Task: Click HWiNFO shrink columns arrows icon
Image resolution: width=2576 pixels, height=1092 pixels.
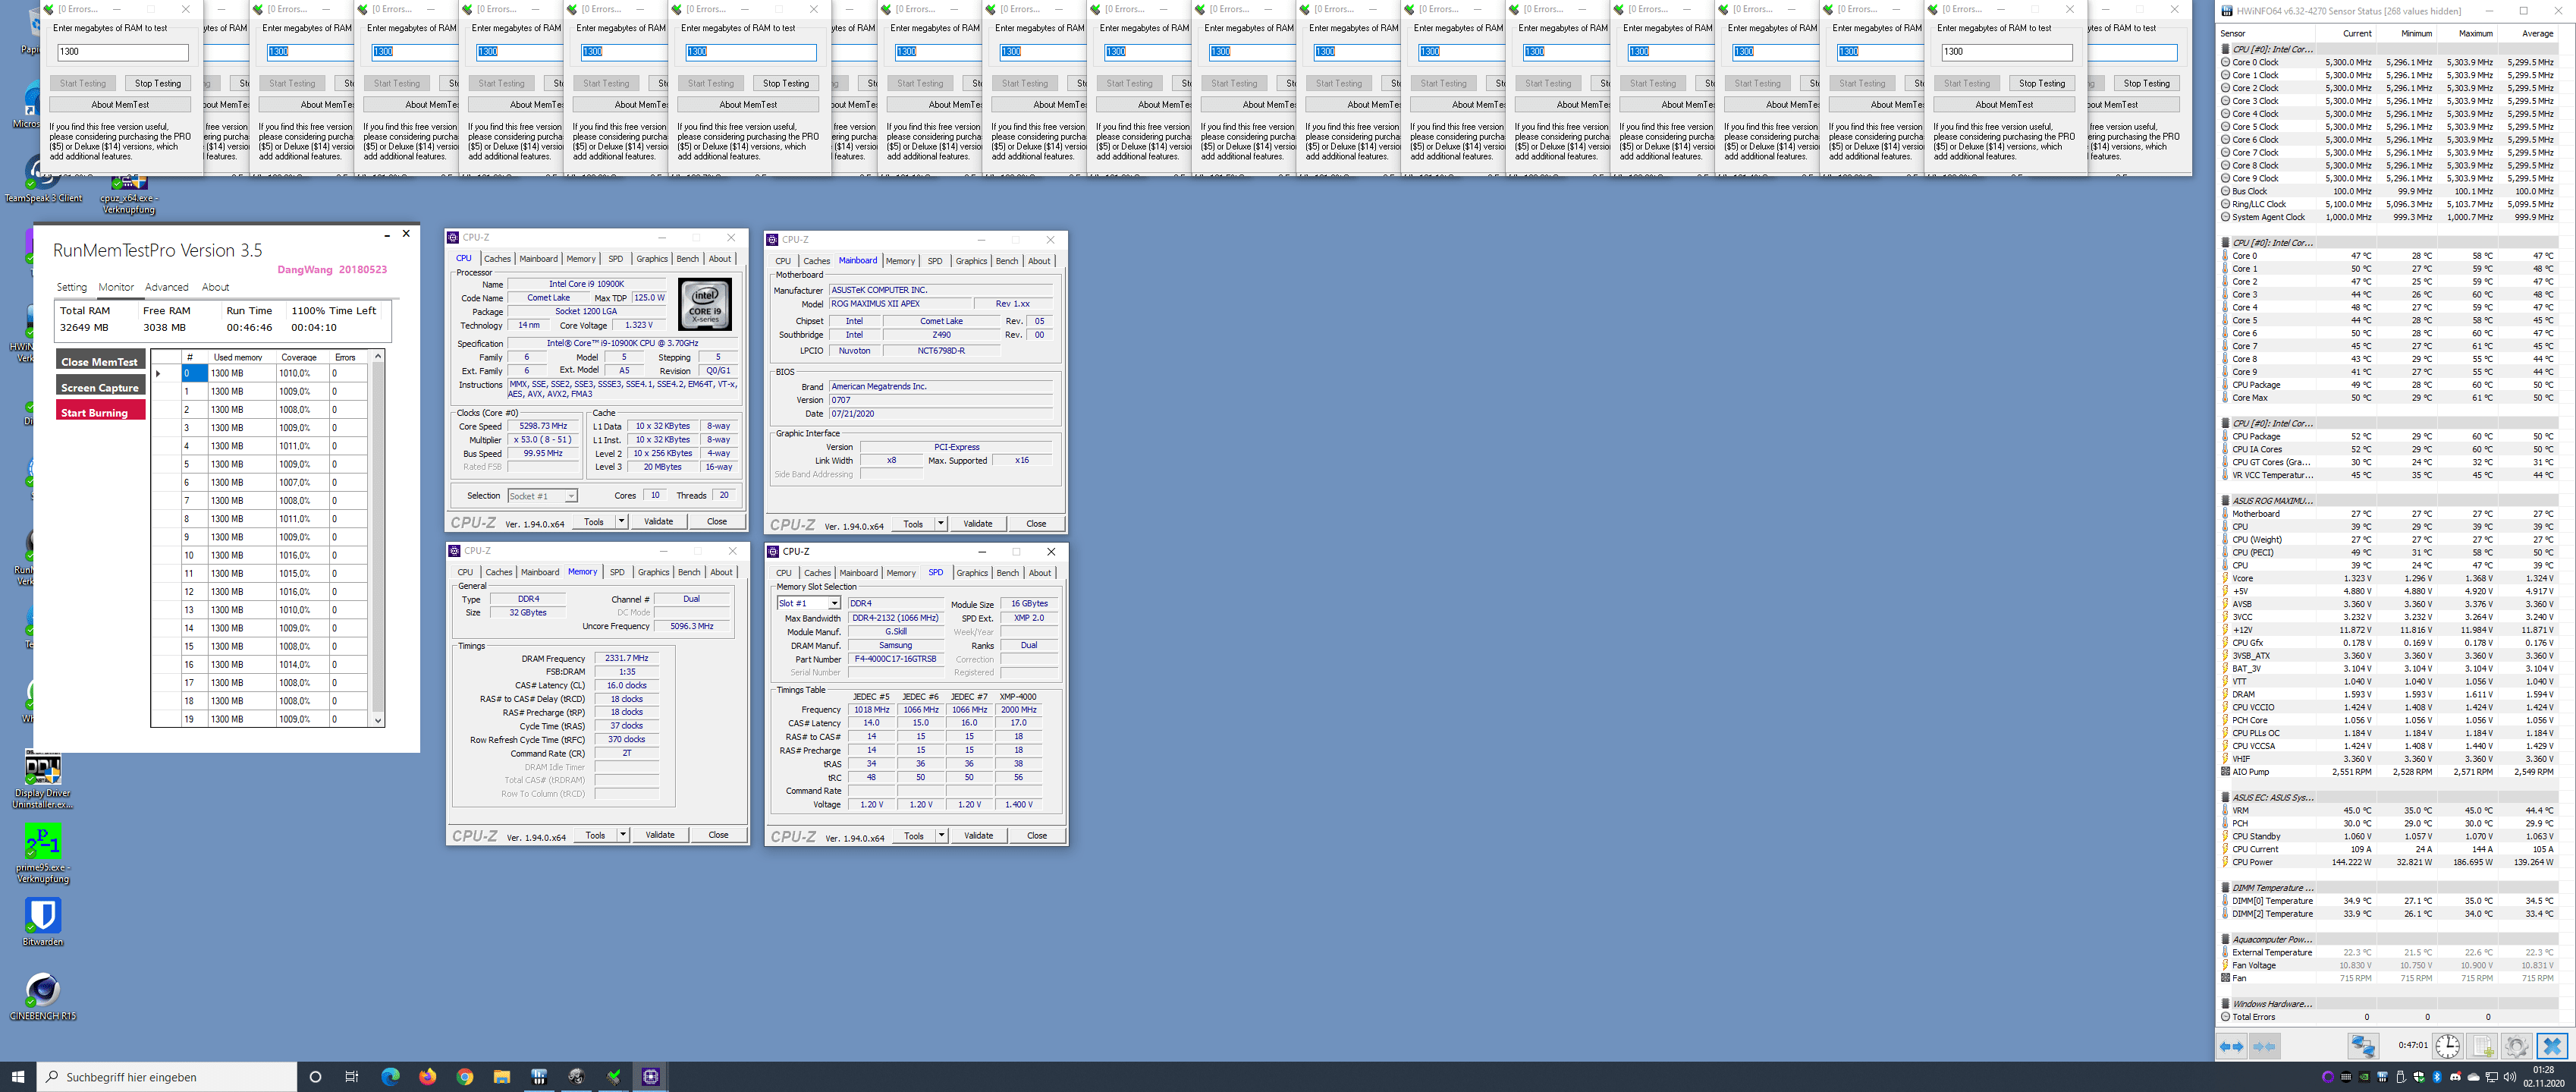Action: tap(2264, 1046)
